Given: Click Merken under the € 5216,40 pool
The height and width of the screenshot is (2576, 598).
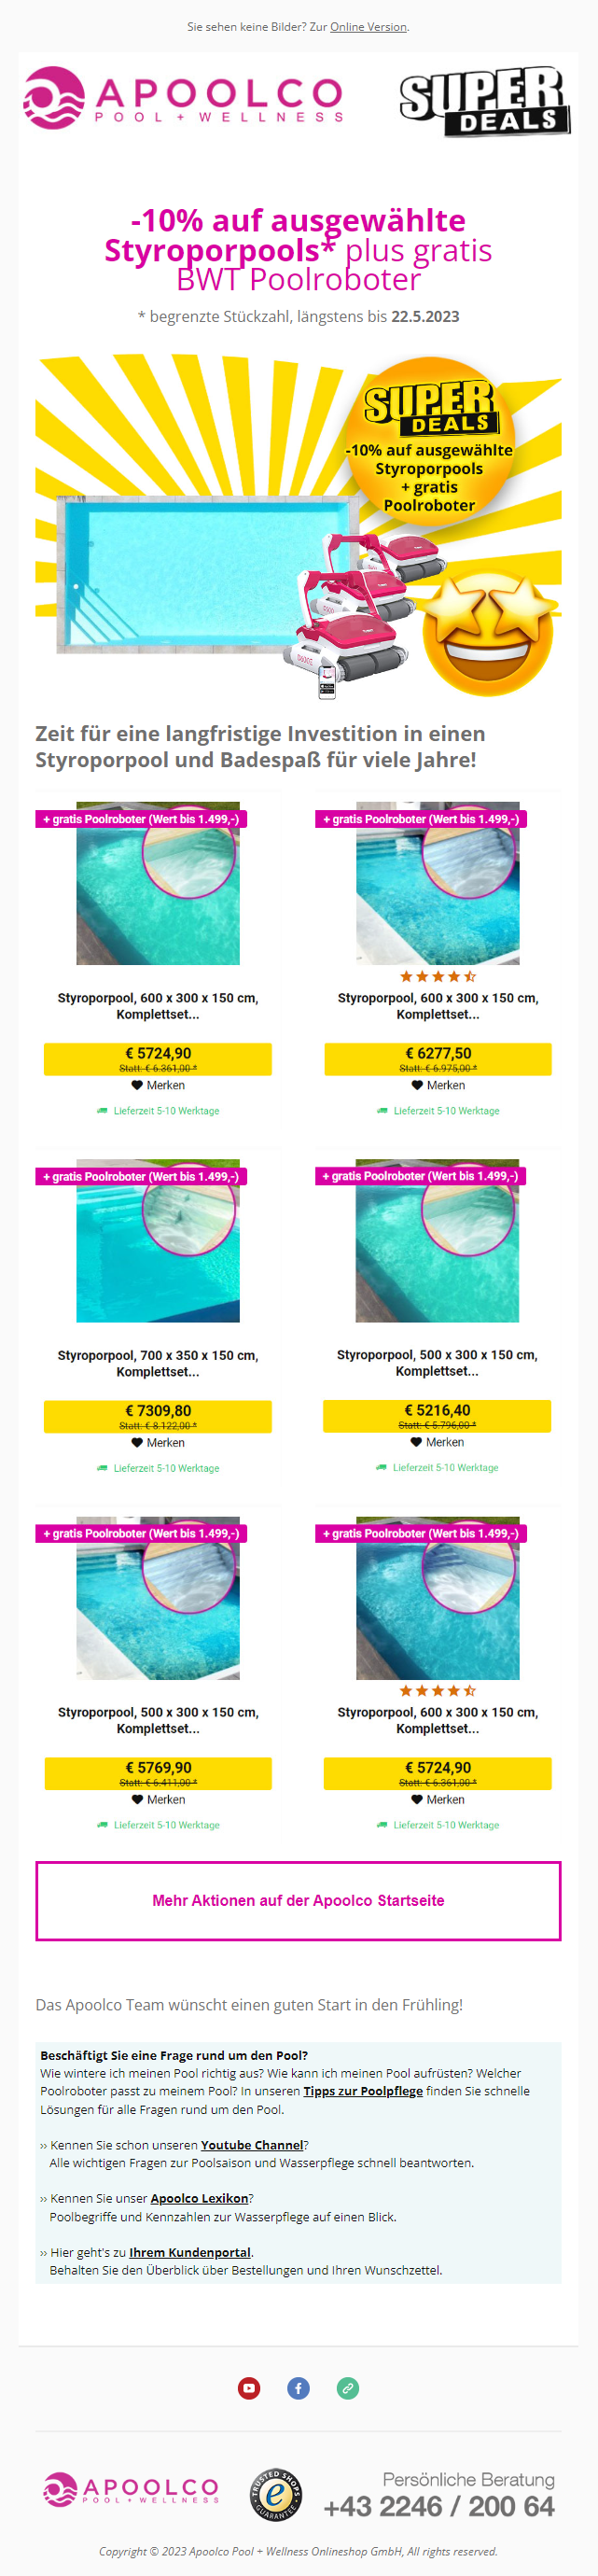Looking at the screenshot, I should (437, 1442).
